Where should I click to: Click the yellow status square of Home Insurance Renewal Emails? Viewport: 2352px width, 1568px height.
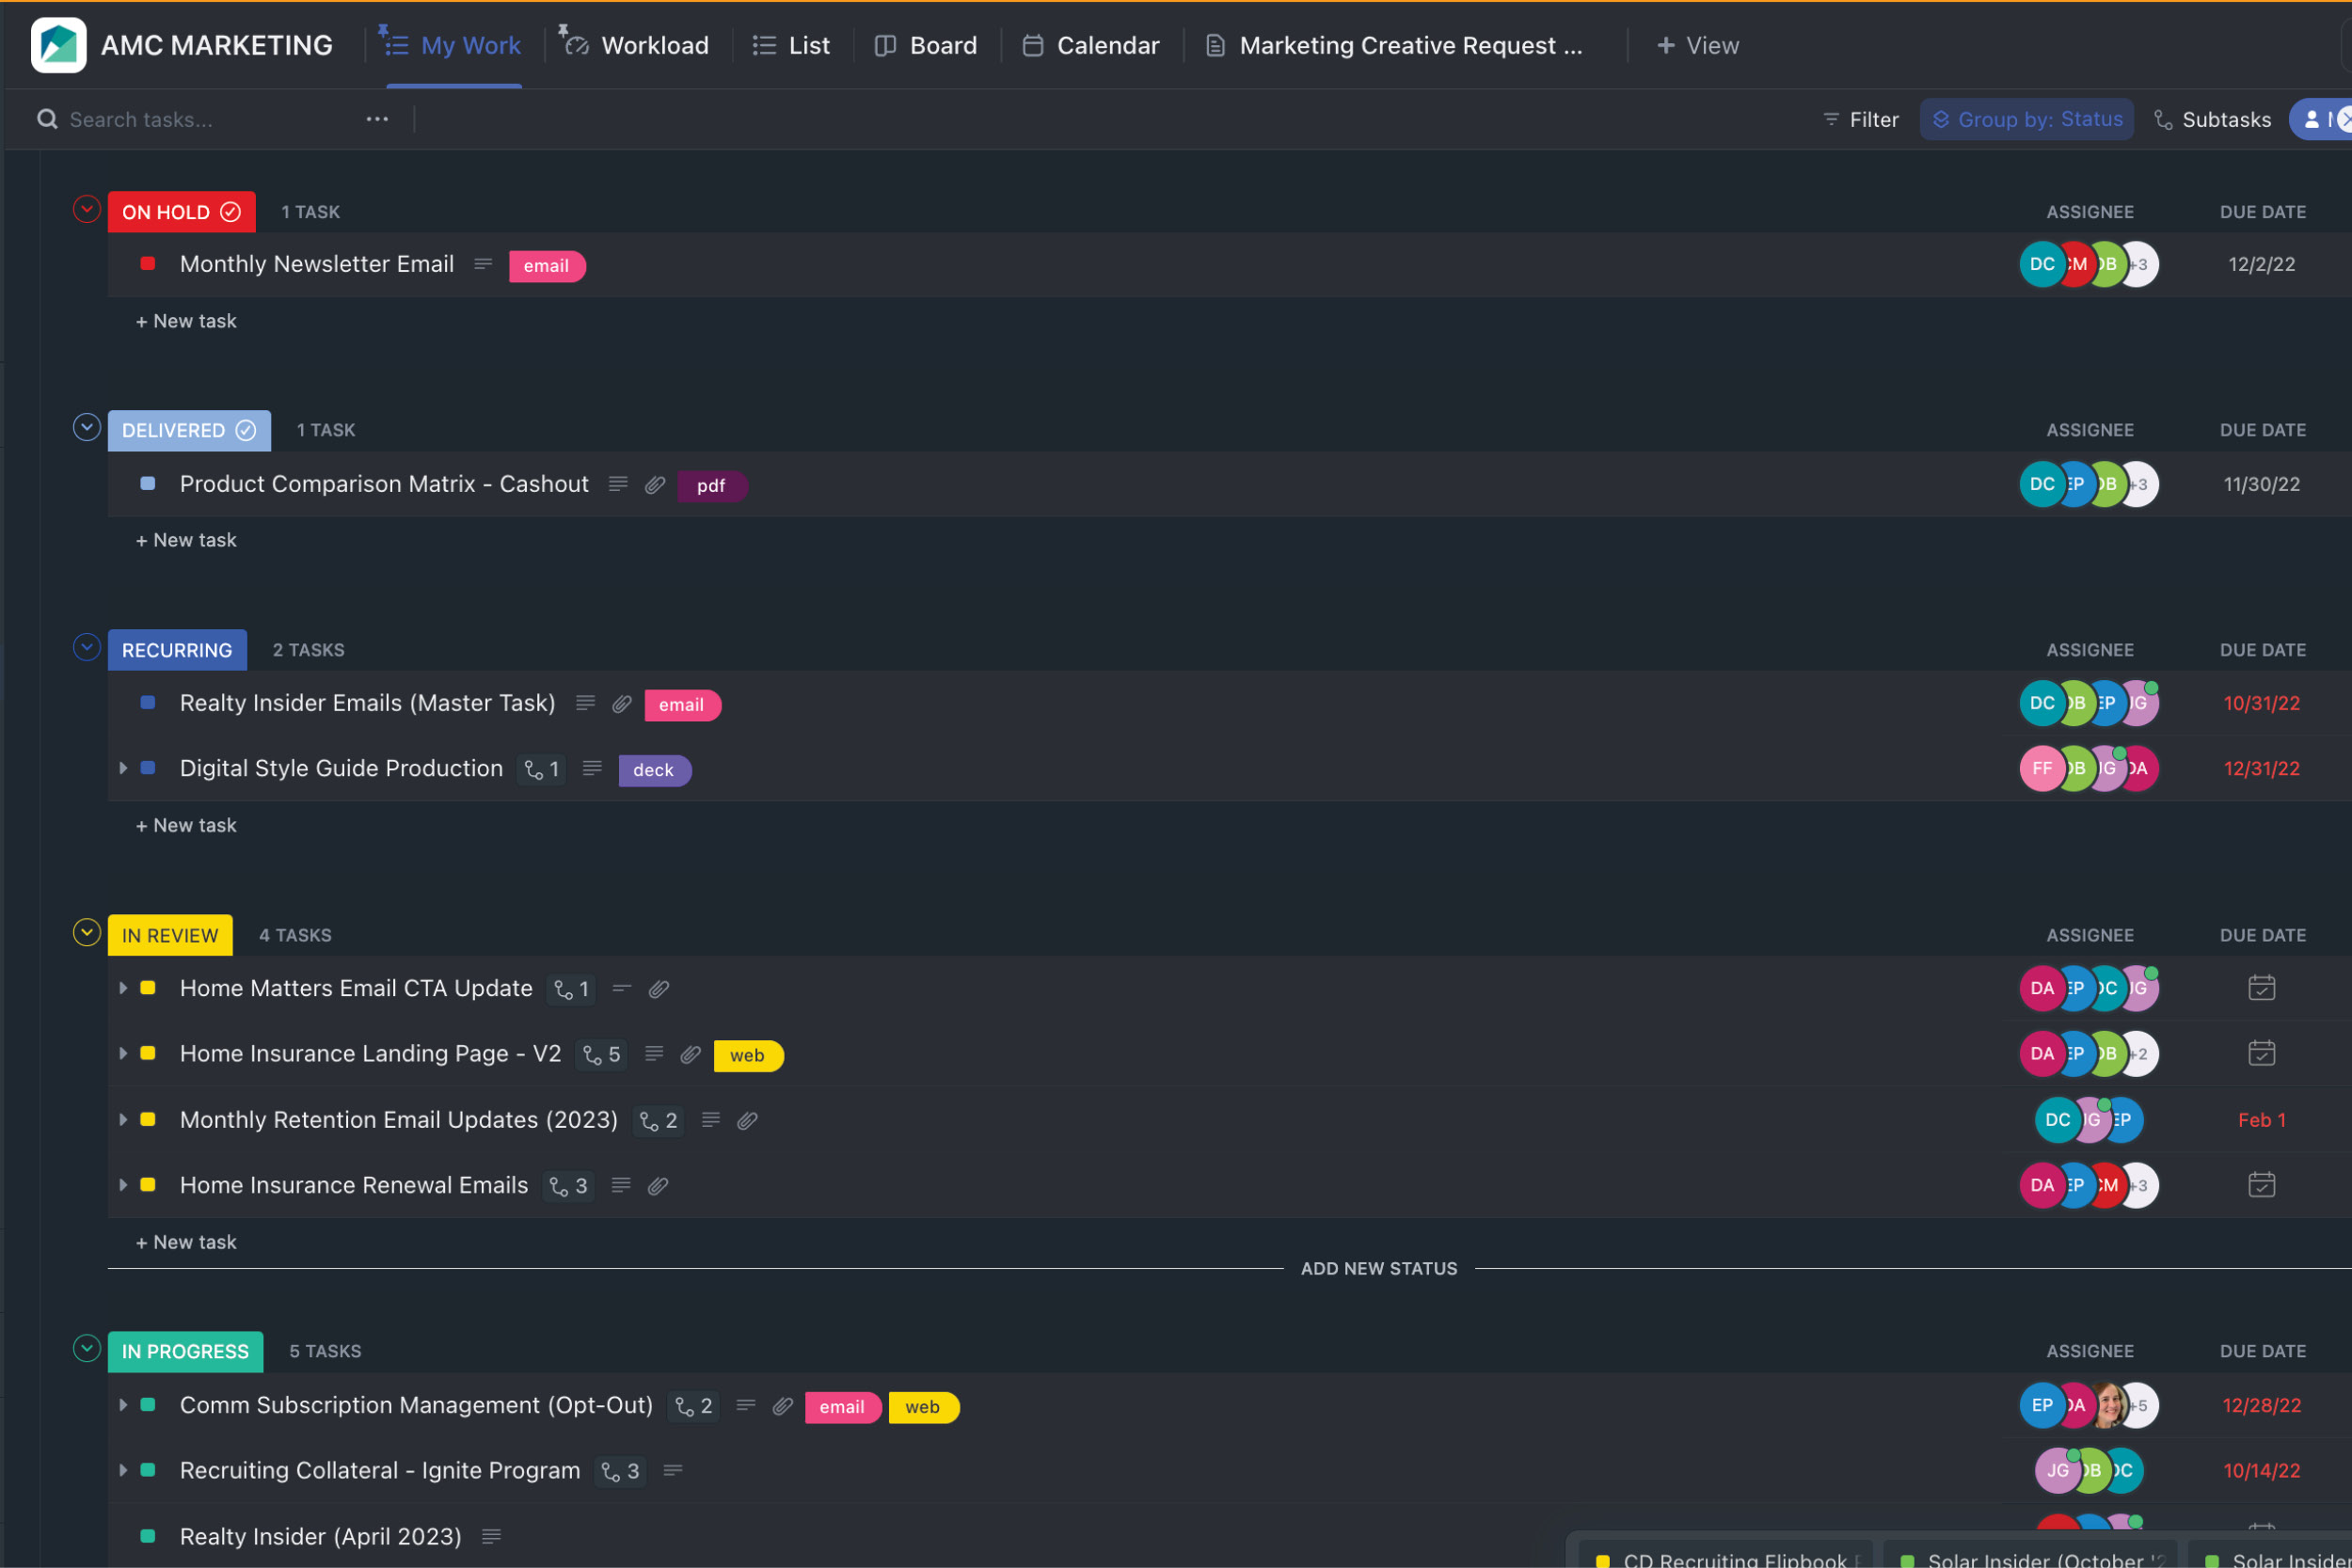tap(148, 1185)
